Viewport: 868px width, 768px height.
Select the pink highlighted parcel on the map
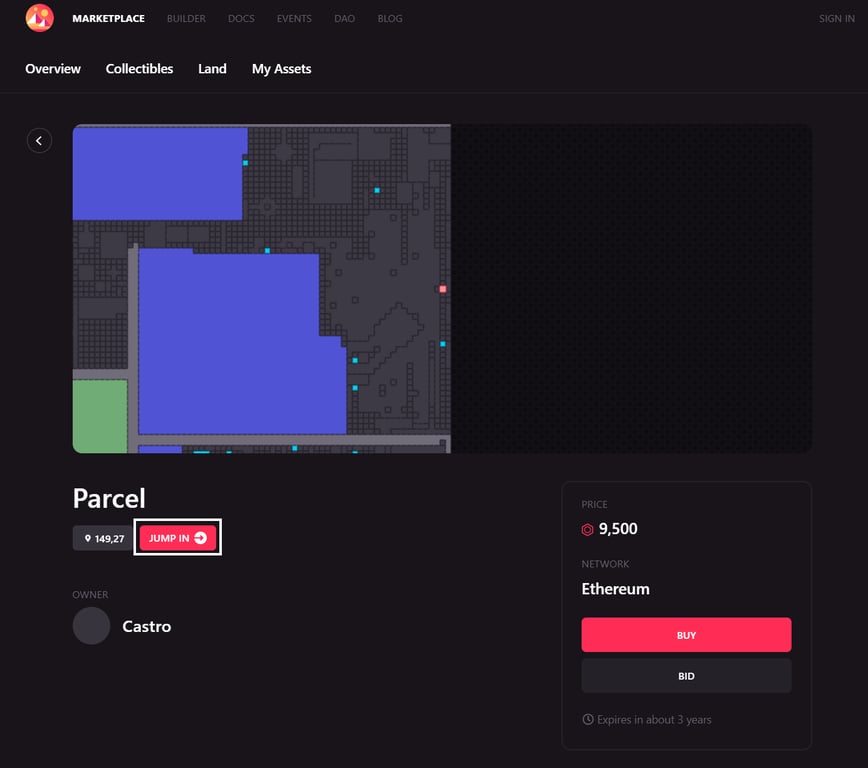441,289
